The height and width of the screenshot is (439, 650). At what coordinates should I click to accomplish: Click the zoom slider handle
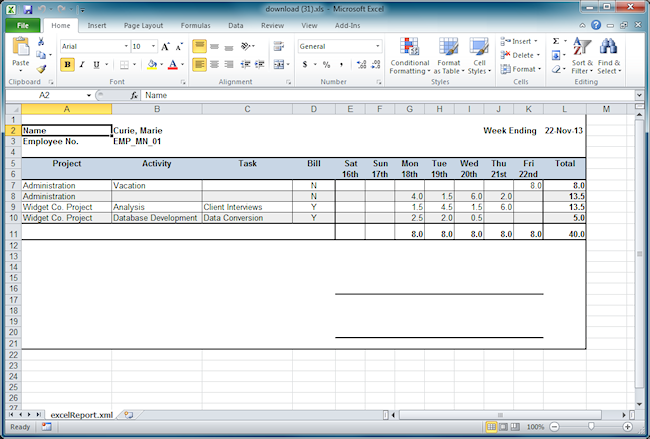pos(591,427)
